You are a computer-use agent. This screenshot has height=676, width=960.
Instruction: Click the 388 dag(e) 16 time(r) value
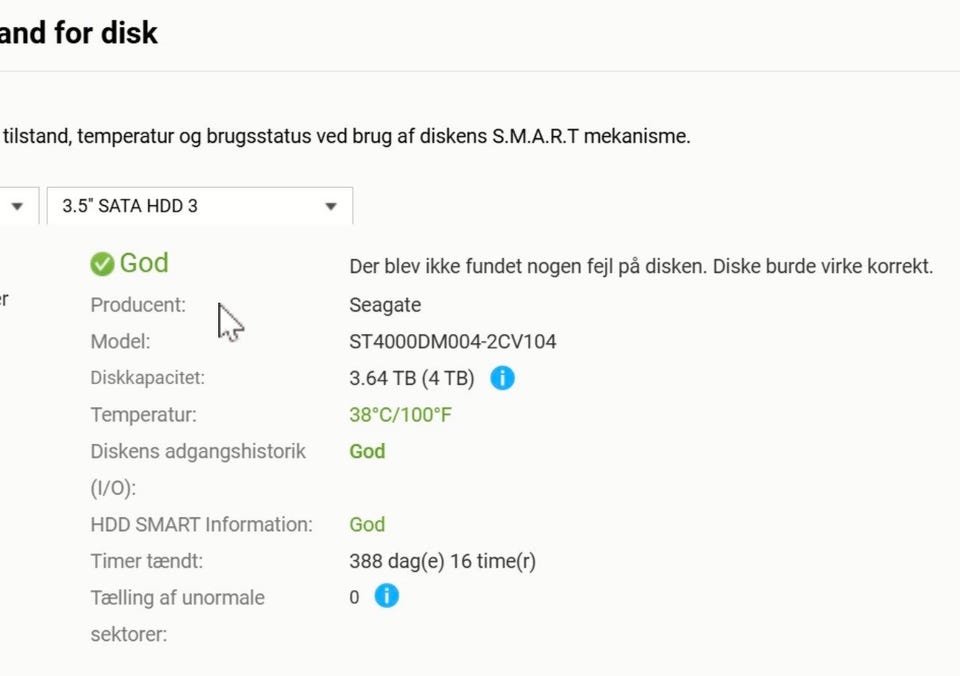point(443,561)
